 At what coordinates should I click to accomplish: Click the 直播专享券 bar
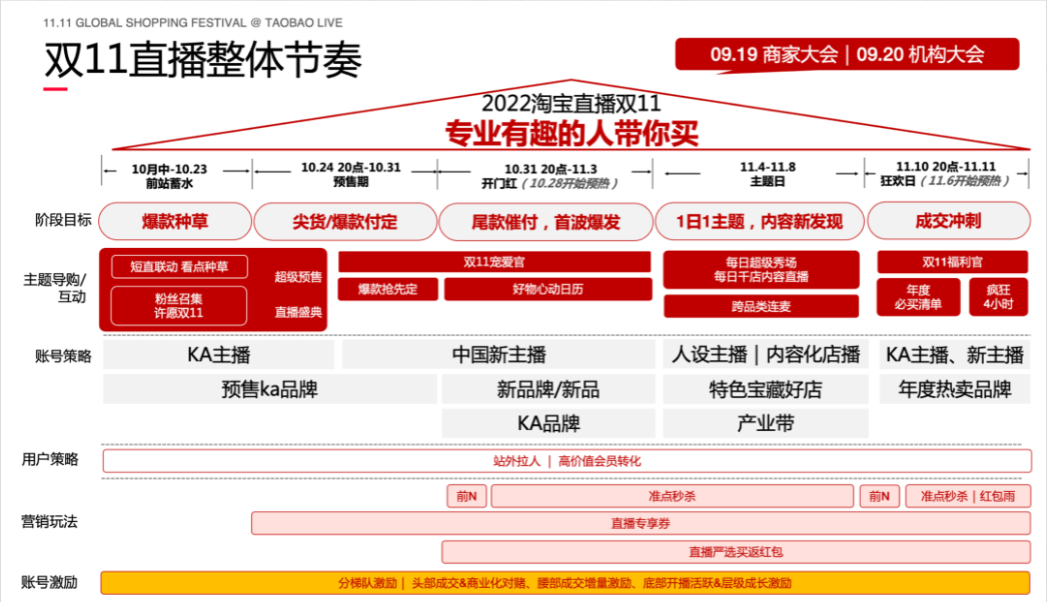[x=641, y=523]
